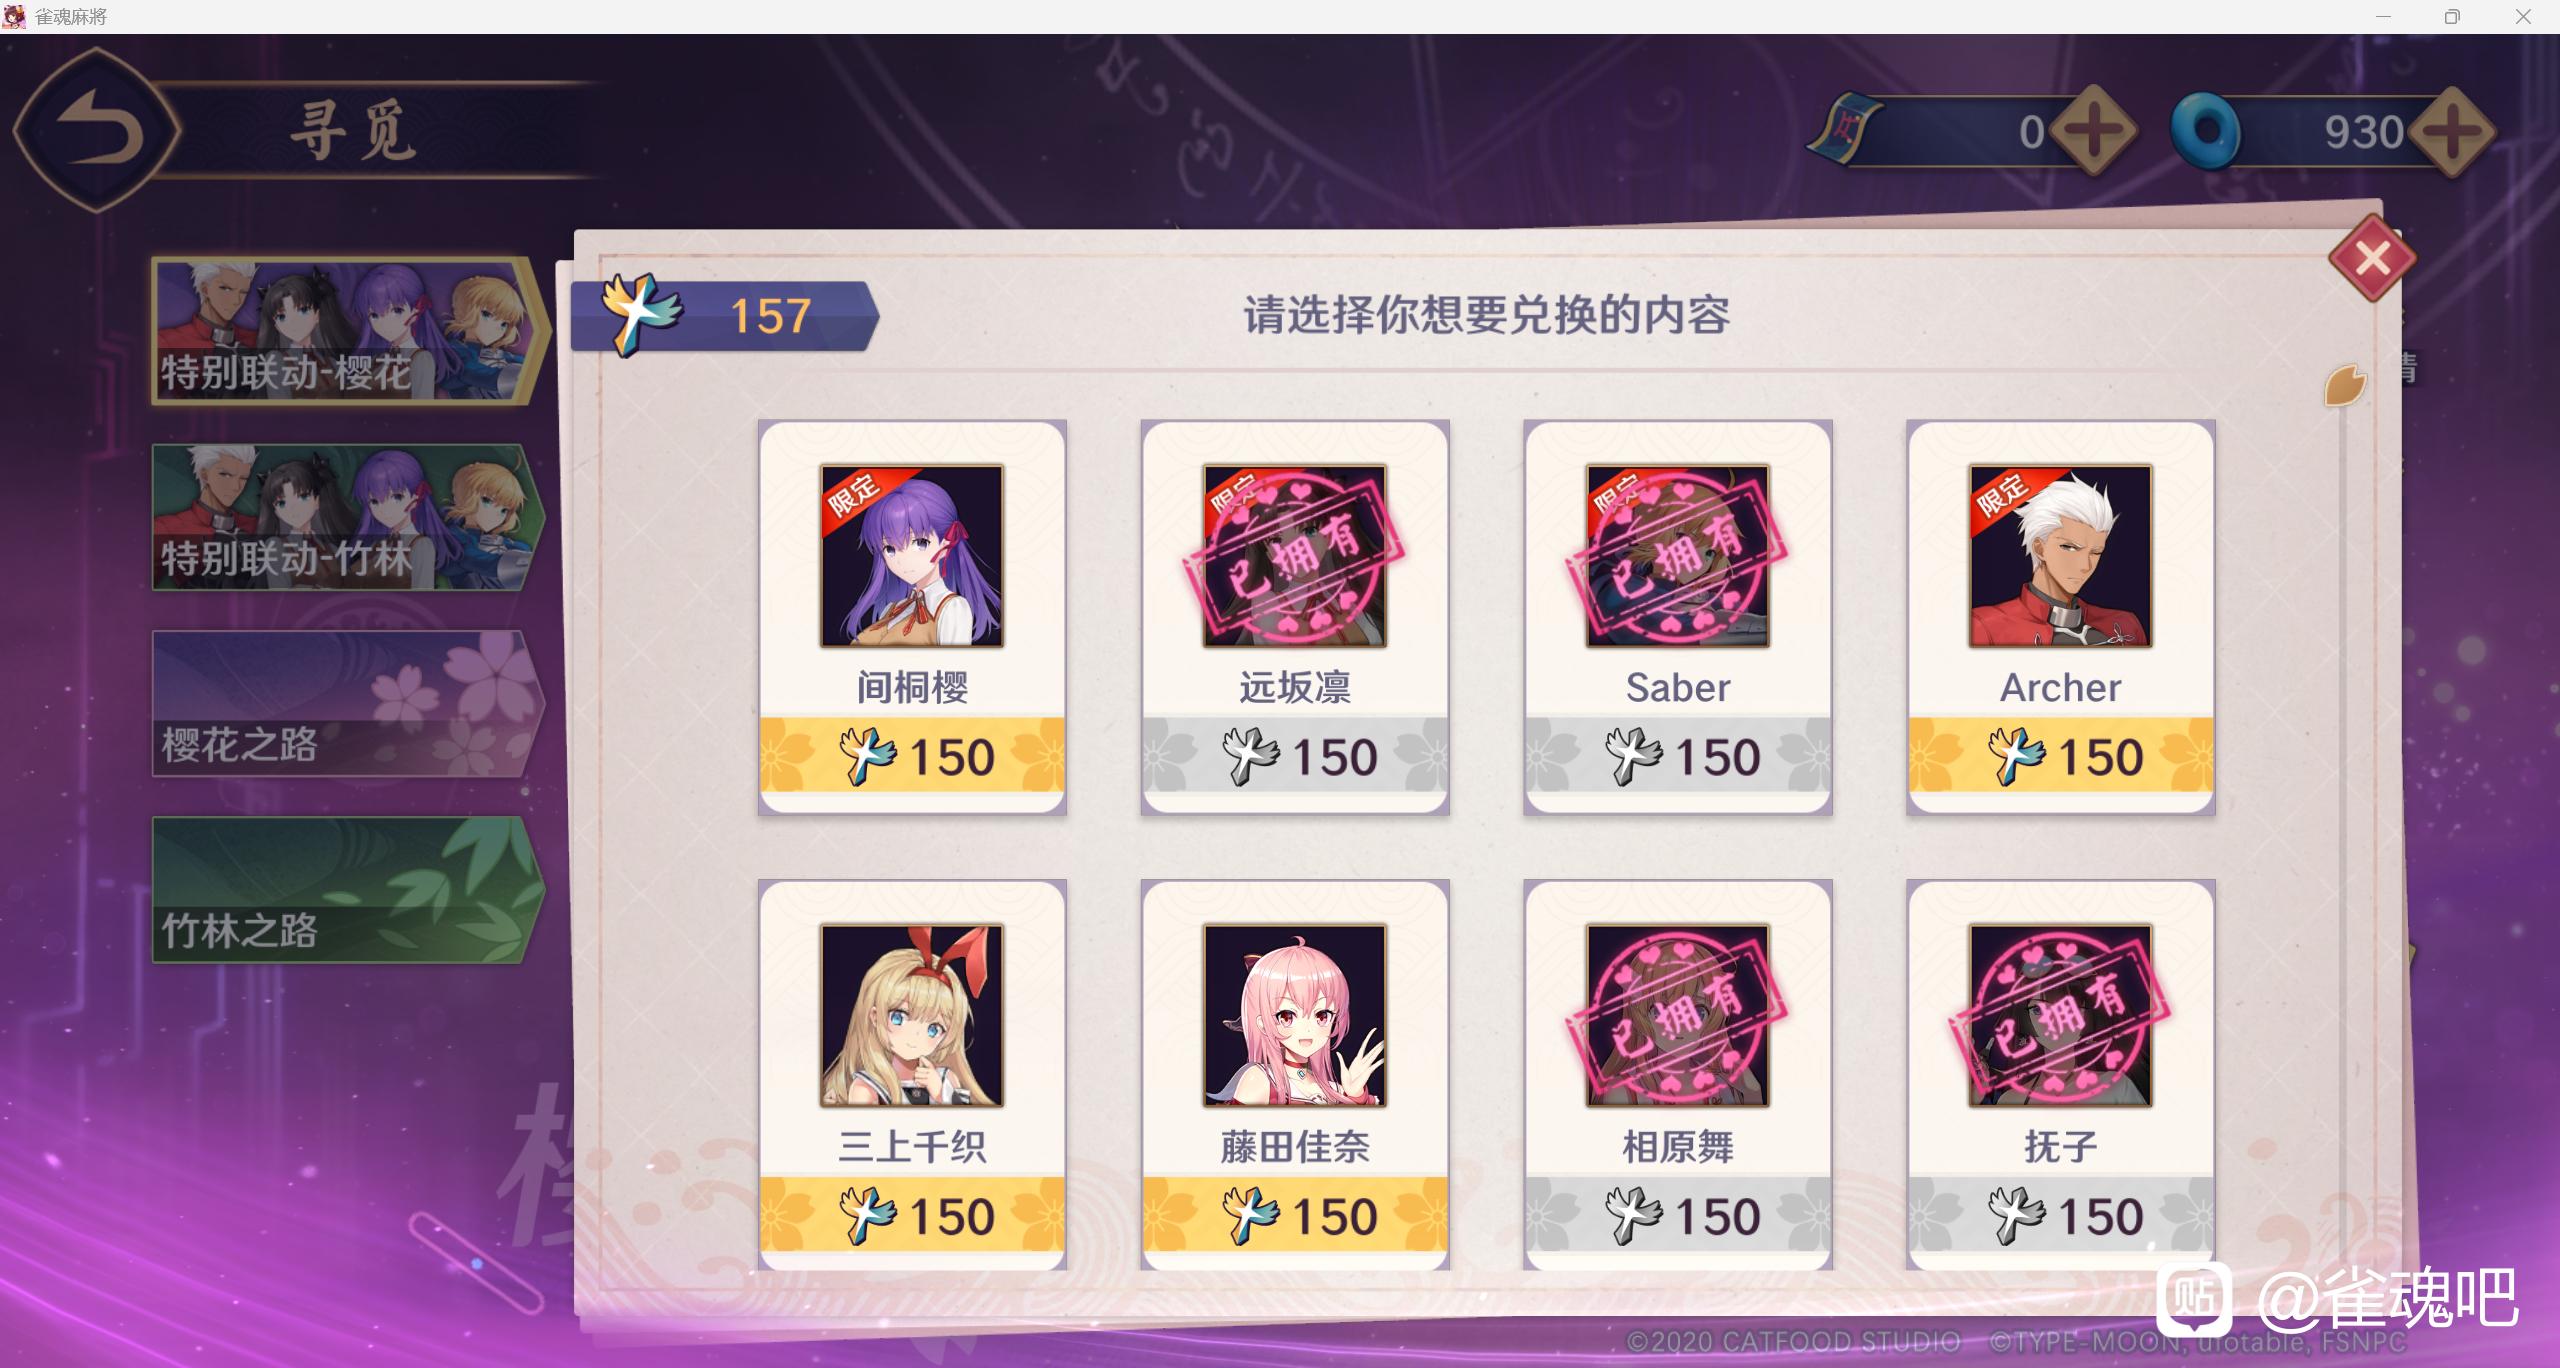Screen dimensions: 2560x1368
Task: Add scroll tickets via plus icon
Action: click(2093, 131)
